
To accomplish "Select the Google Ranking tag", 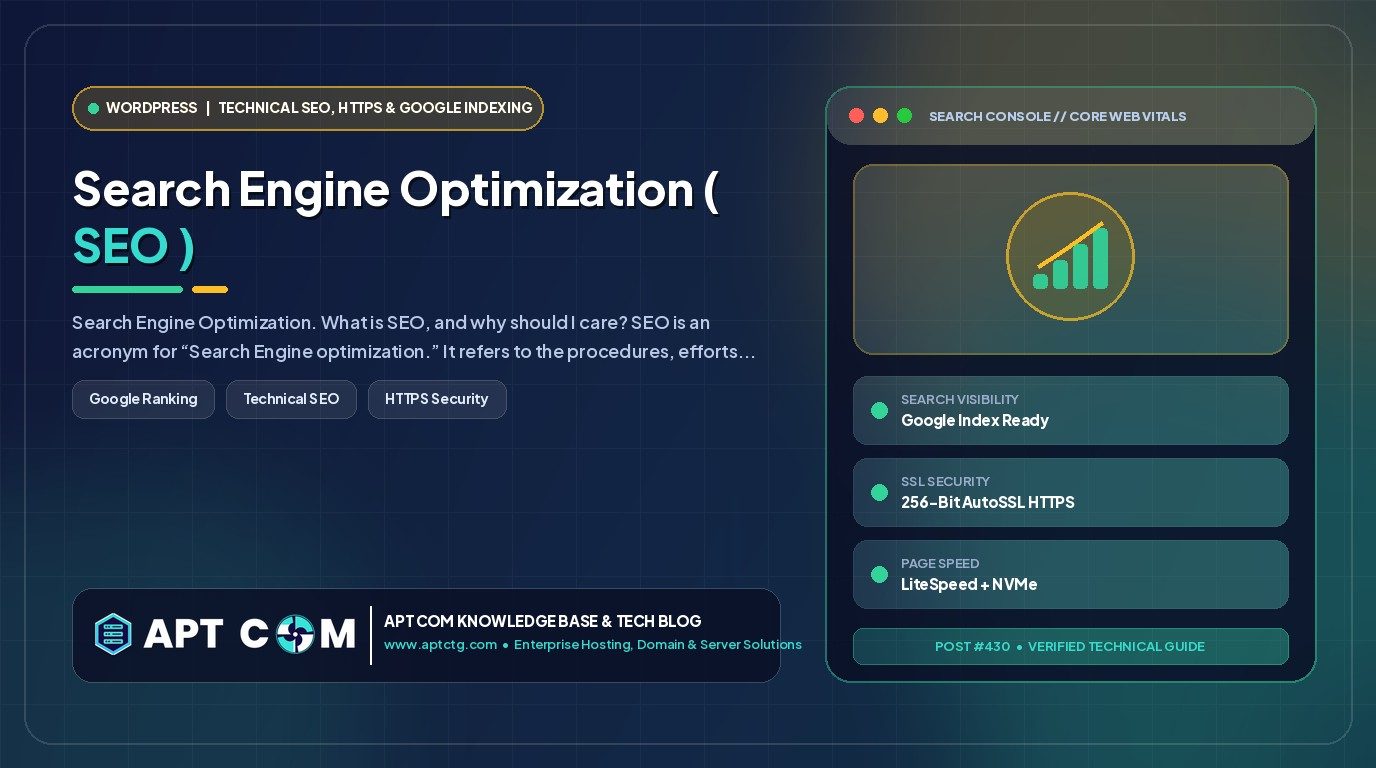I will 143,399.
